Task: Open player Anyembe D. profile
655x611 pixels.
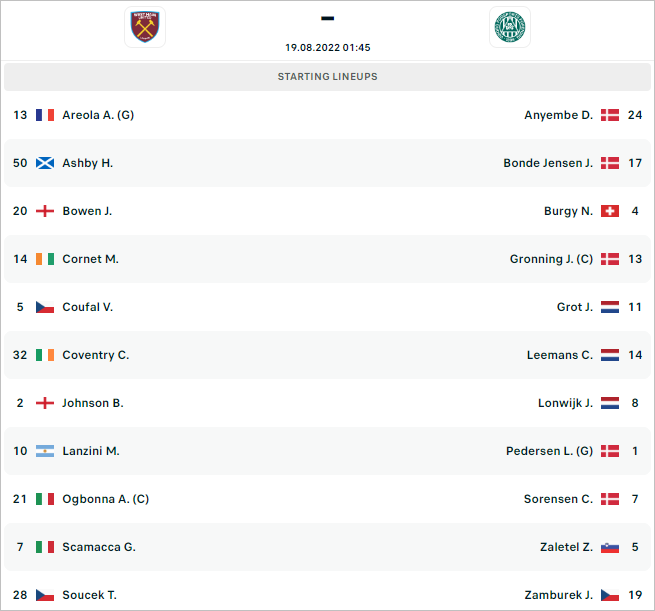Action: [x=559, y=115]
